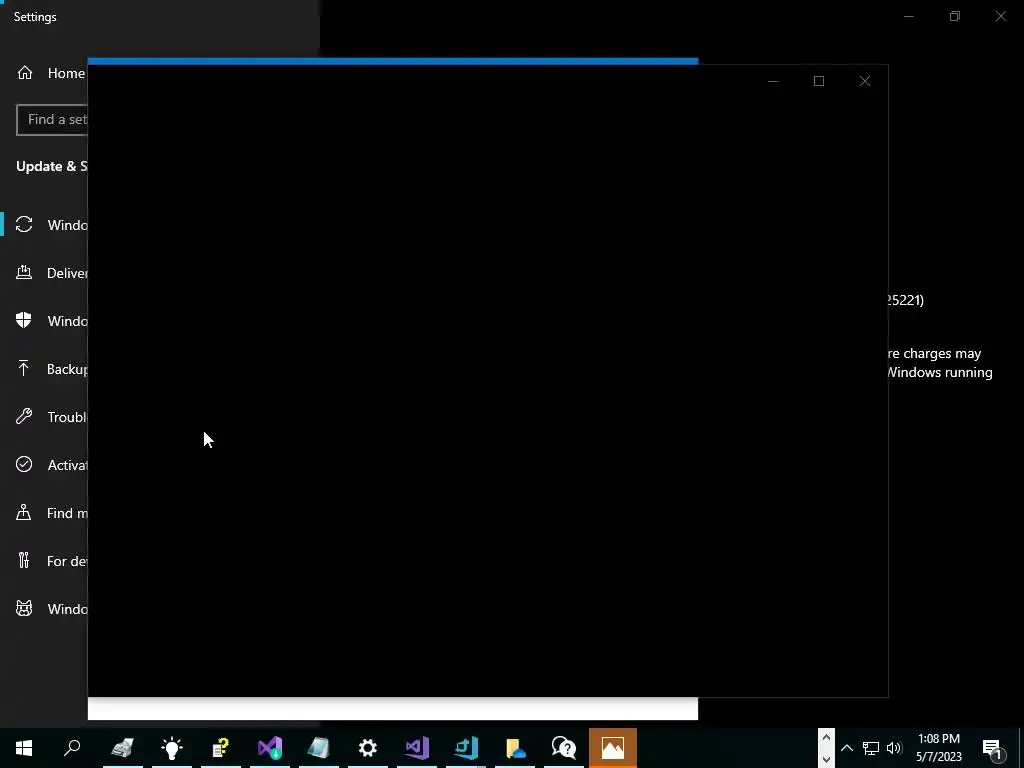Open the Windows Start menu
The width and height of the screenshot is (1024, 768).
(24, 748)
